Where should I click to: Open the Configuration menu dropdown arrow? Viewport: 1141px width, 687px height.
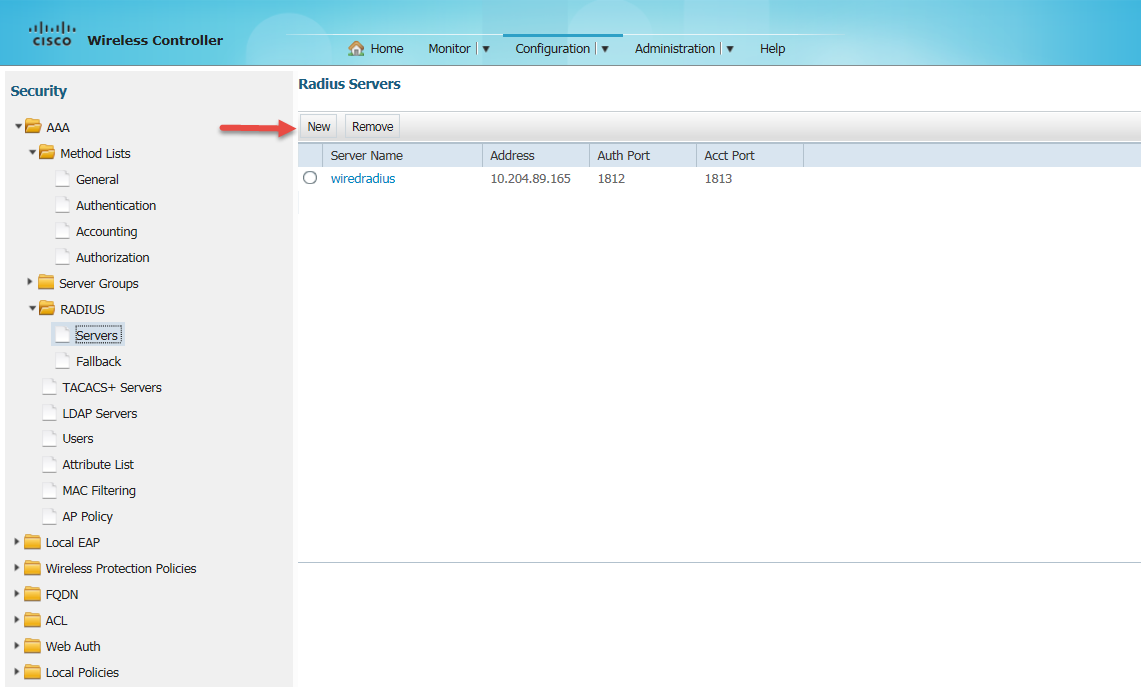pos(605,49)
